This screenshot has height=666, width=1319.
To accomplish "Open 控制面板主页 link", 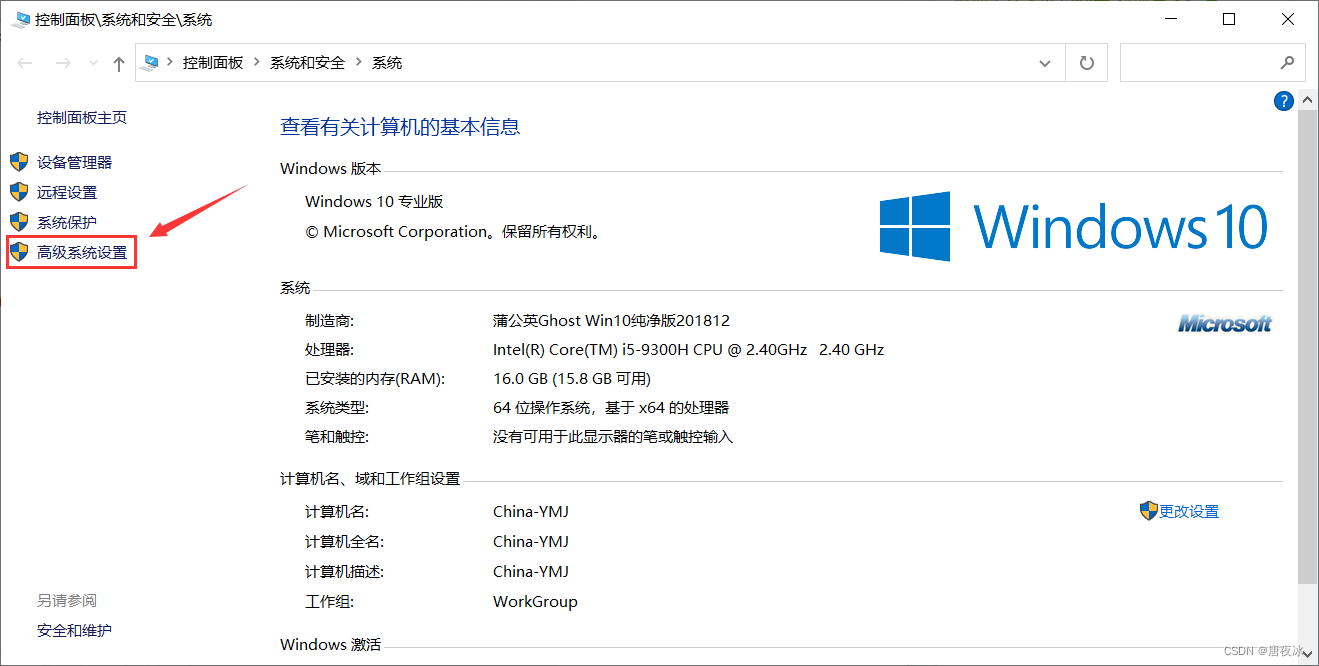I will tap(81, 117).
